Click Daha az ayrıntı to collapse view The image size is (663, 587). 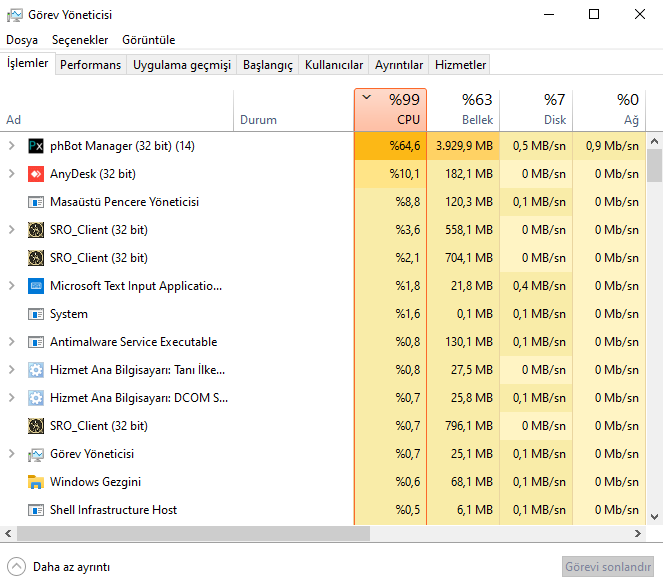(71, 567)
